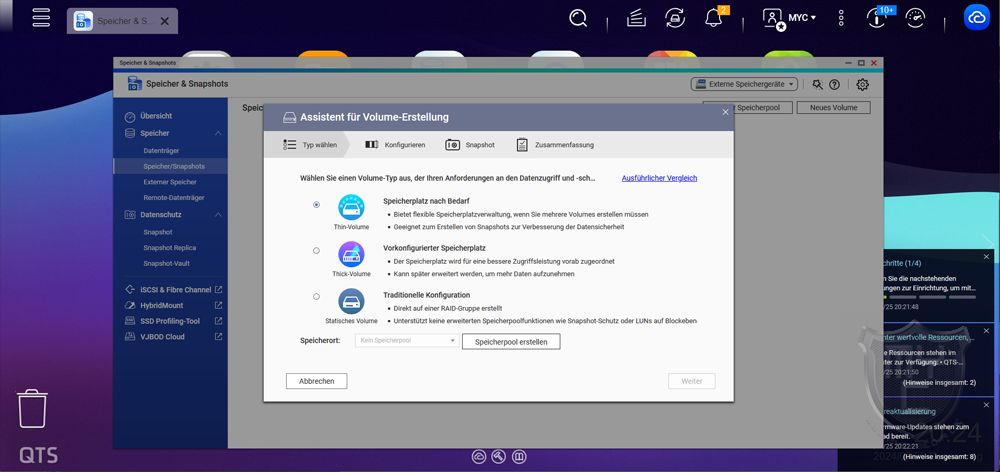Viewport: 1000px width, 472px height.
Task: Click Speicherplatz nach Bedarf heading
Action: tap(427, 201)
